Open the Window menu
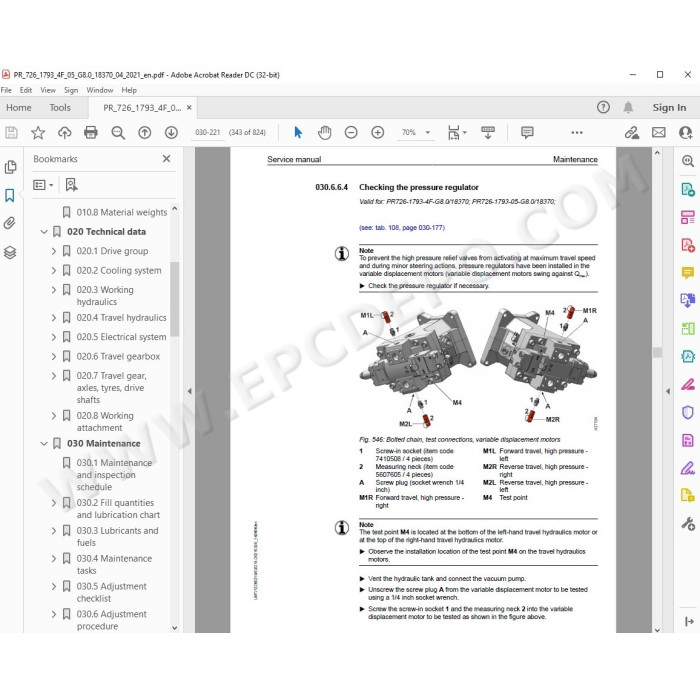 pyautogui.click(x=100, y=90)
